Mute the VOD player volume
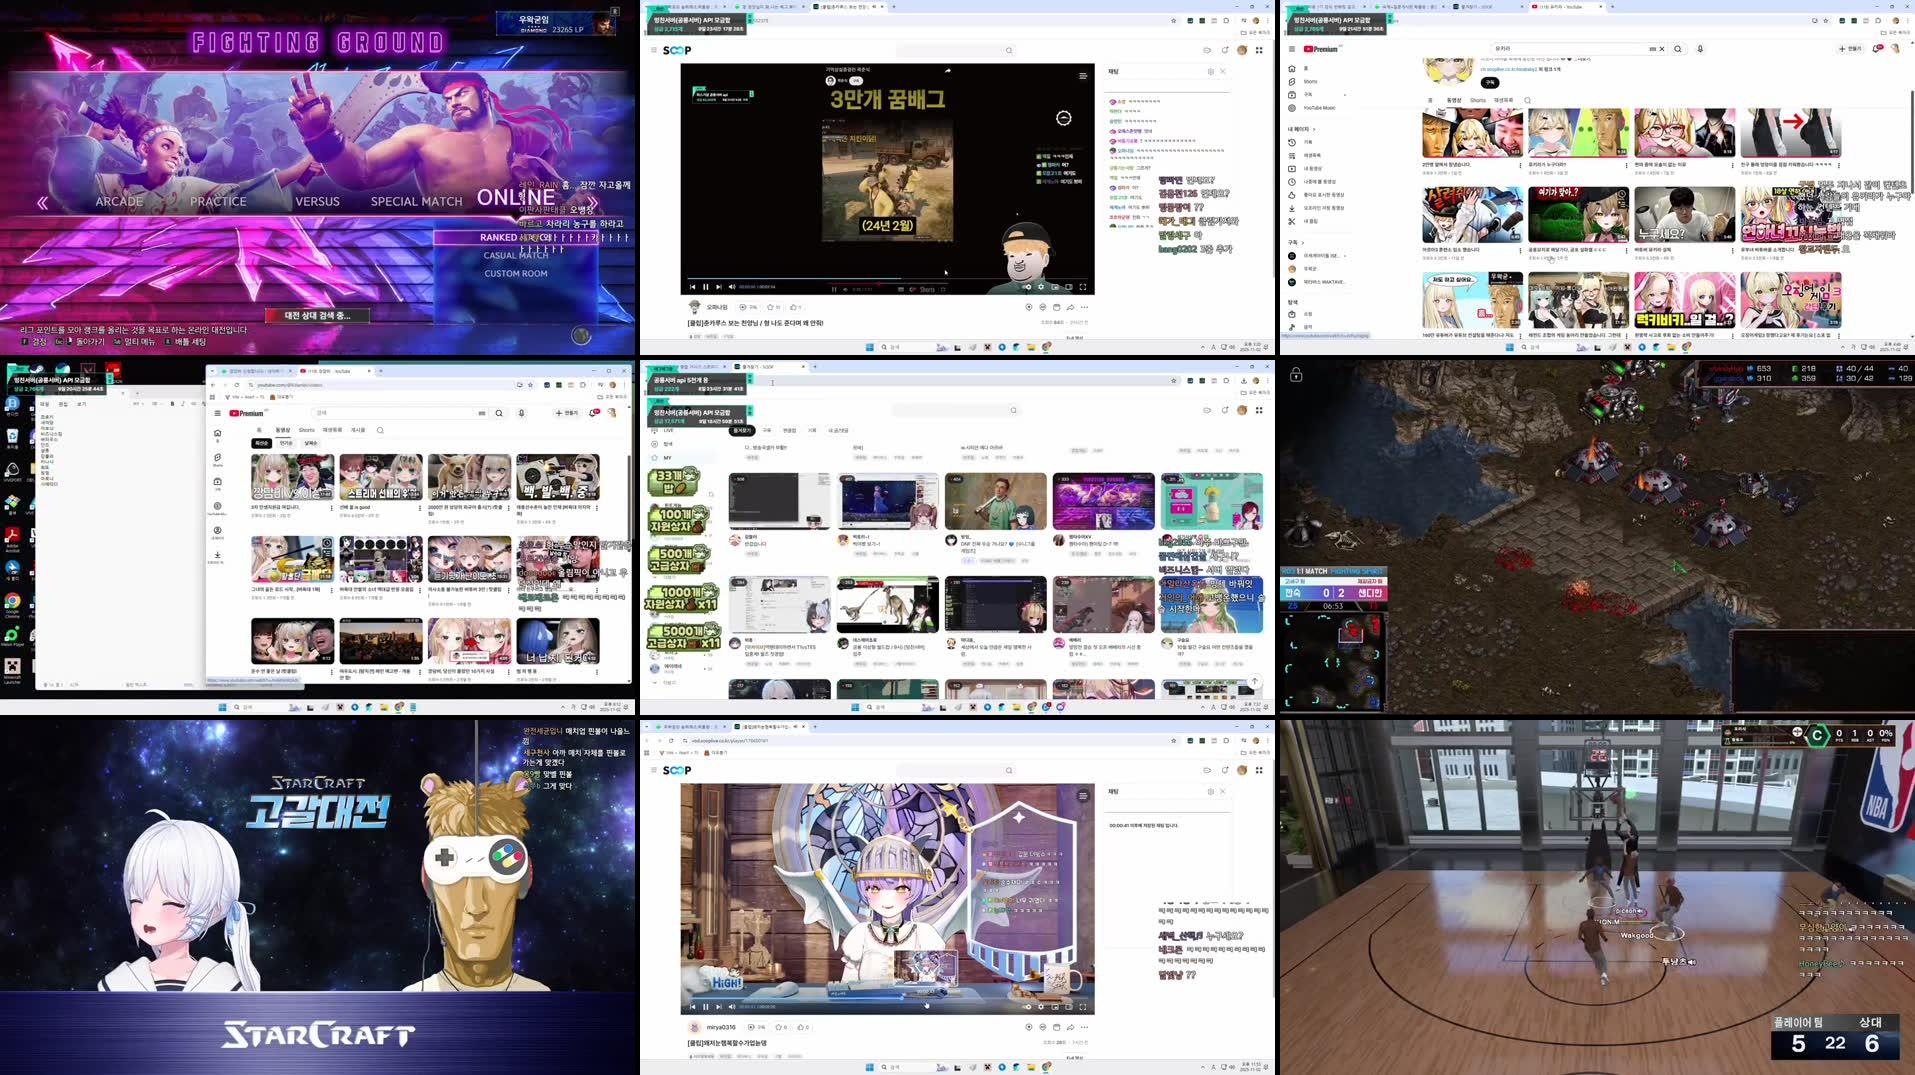The image size is (1915, 1075). tap(732, 1007)
